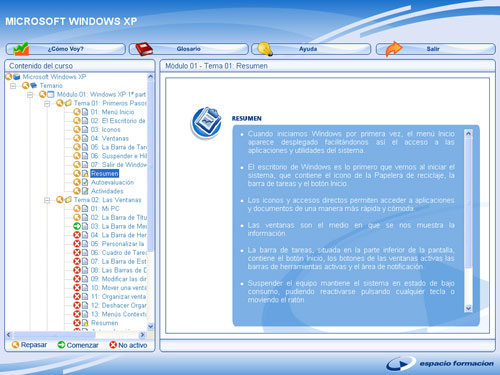Screen dimensions: 500x375
Task: Select the Autoevaluación item under Tema 01
Action: [x=112, y=182]
